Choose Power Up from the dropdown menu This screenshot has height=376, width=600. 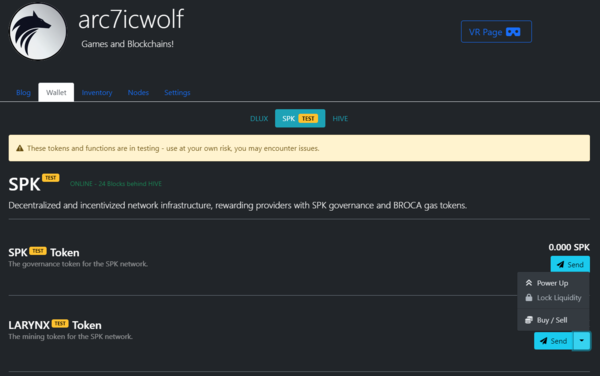553,283
